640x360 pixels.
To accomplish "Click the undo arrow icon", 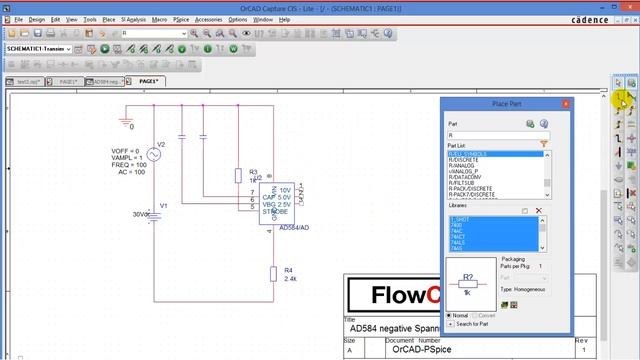I will point(102,33).
